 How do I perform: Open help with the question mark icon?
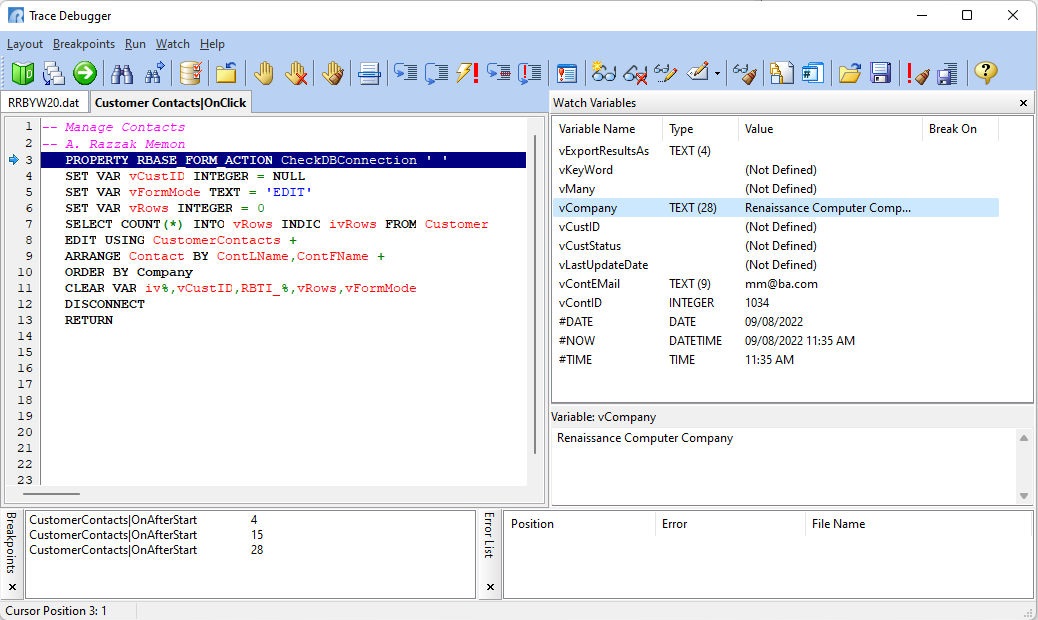click(x=986, y=73)
